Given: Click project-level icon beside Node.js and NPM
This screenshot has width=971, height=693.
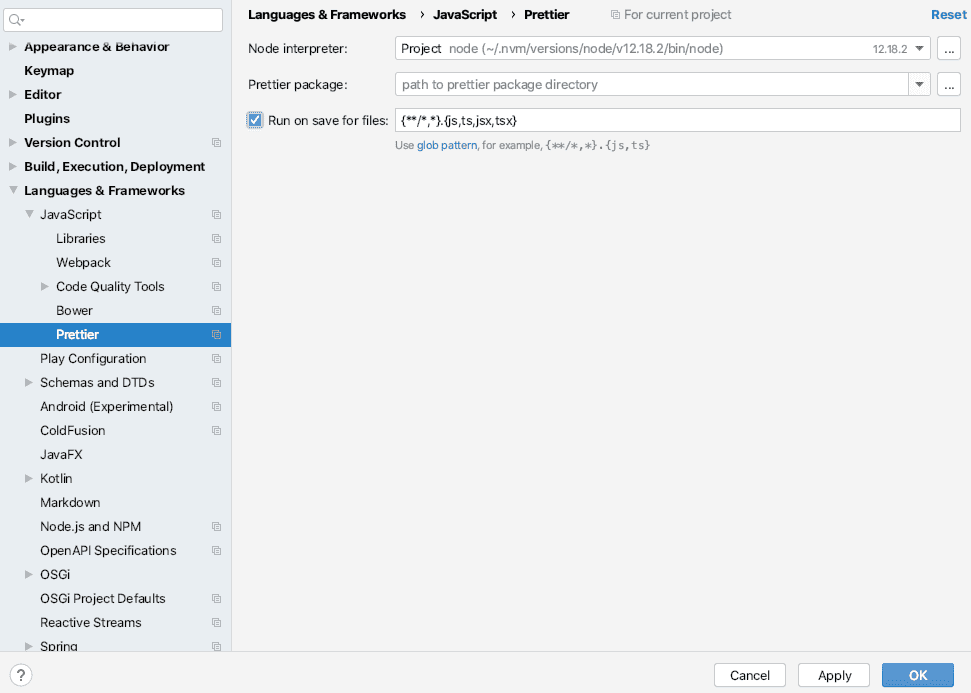Looking at the screenshot, I should point(216,526).
